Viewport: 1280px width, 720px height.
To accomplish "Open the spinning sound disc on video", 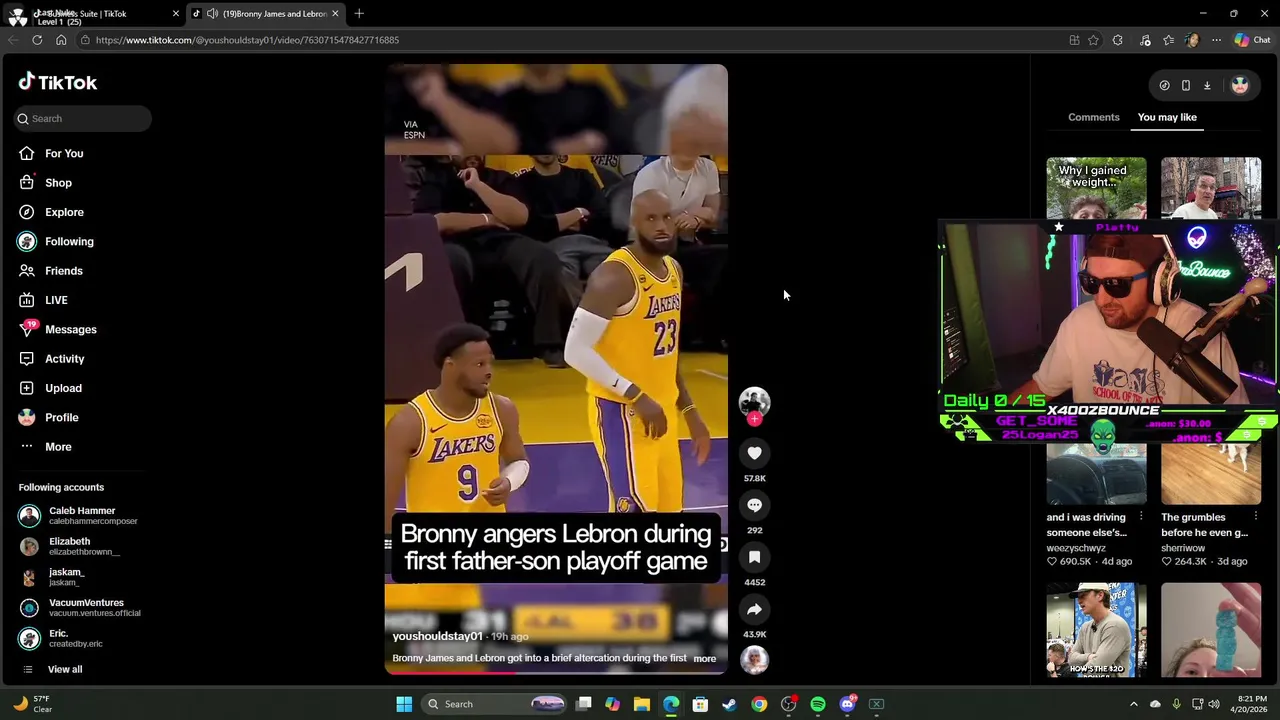I will (754, 660).
